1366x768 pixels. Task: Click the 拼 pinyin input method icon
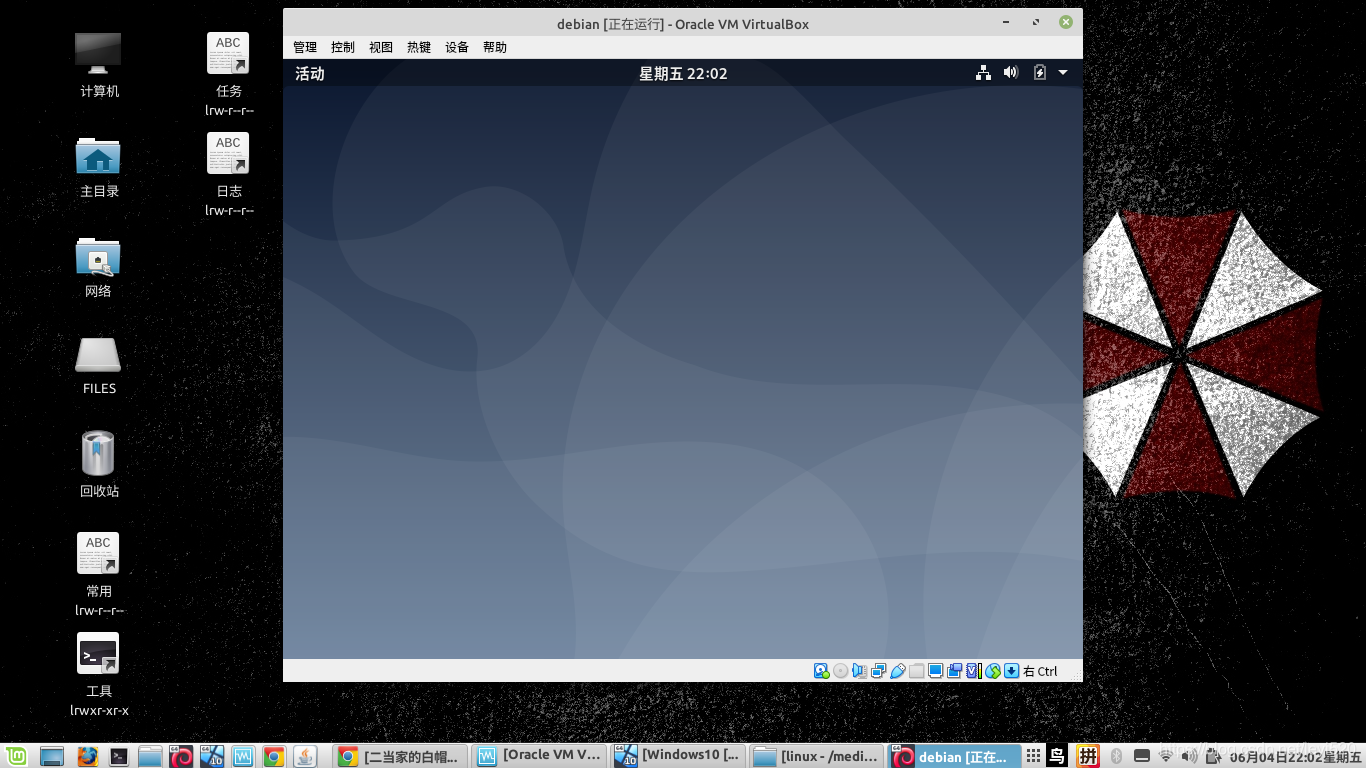pos(1088,756)
